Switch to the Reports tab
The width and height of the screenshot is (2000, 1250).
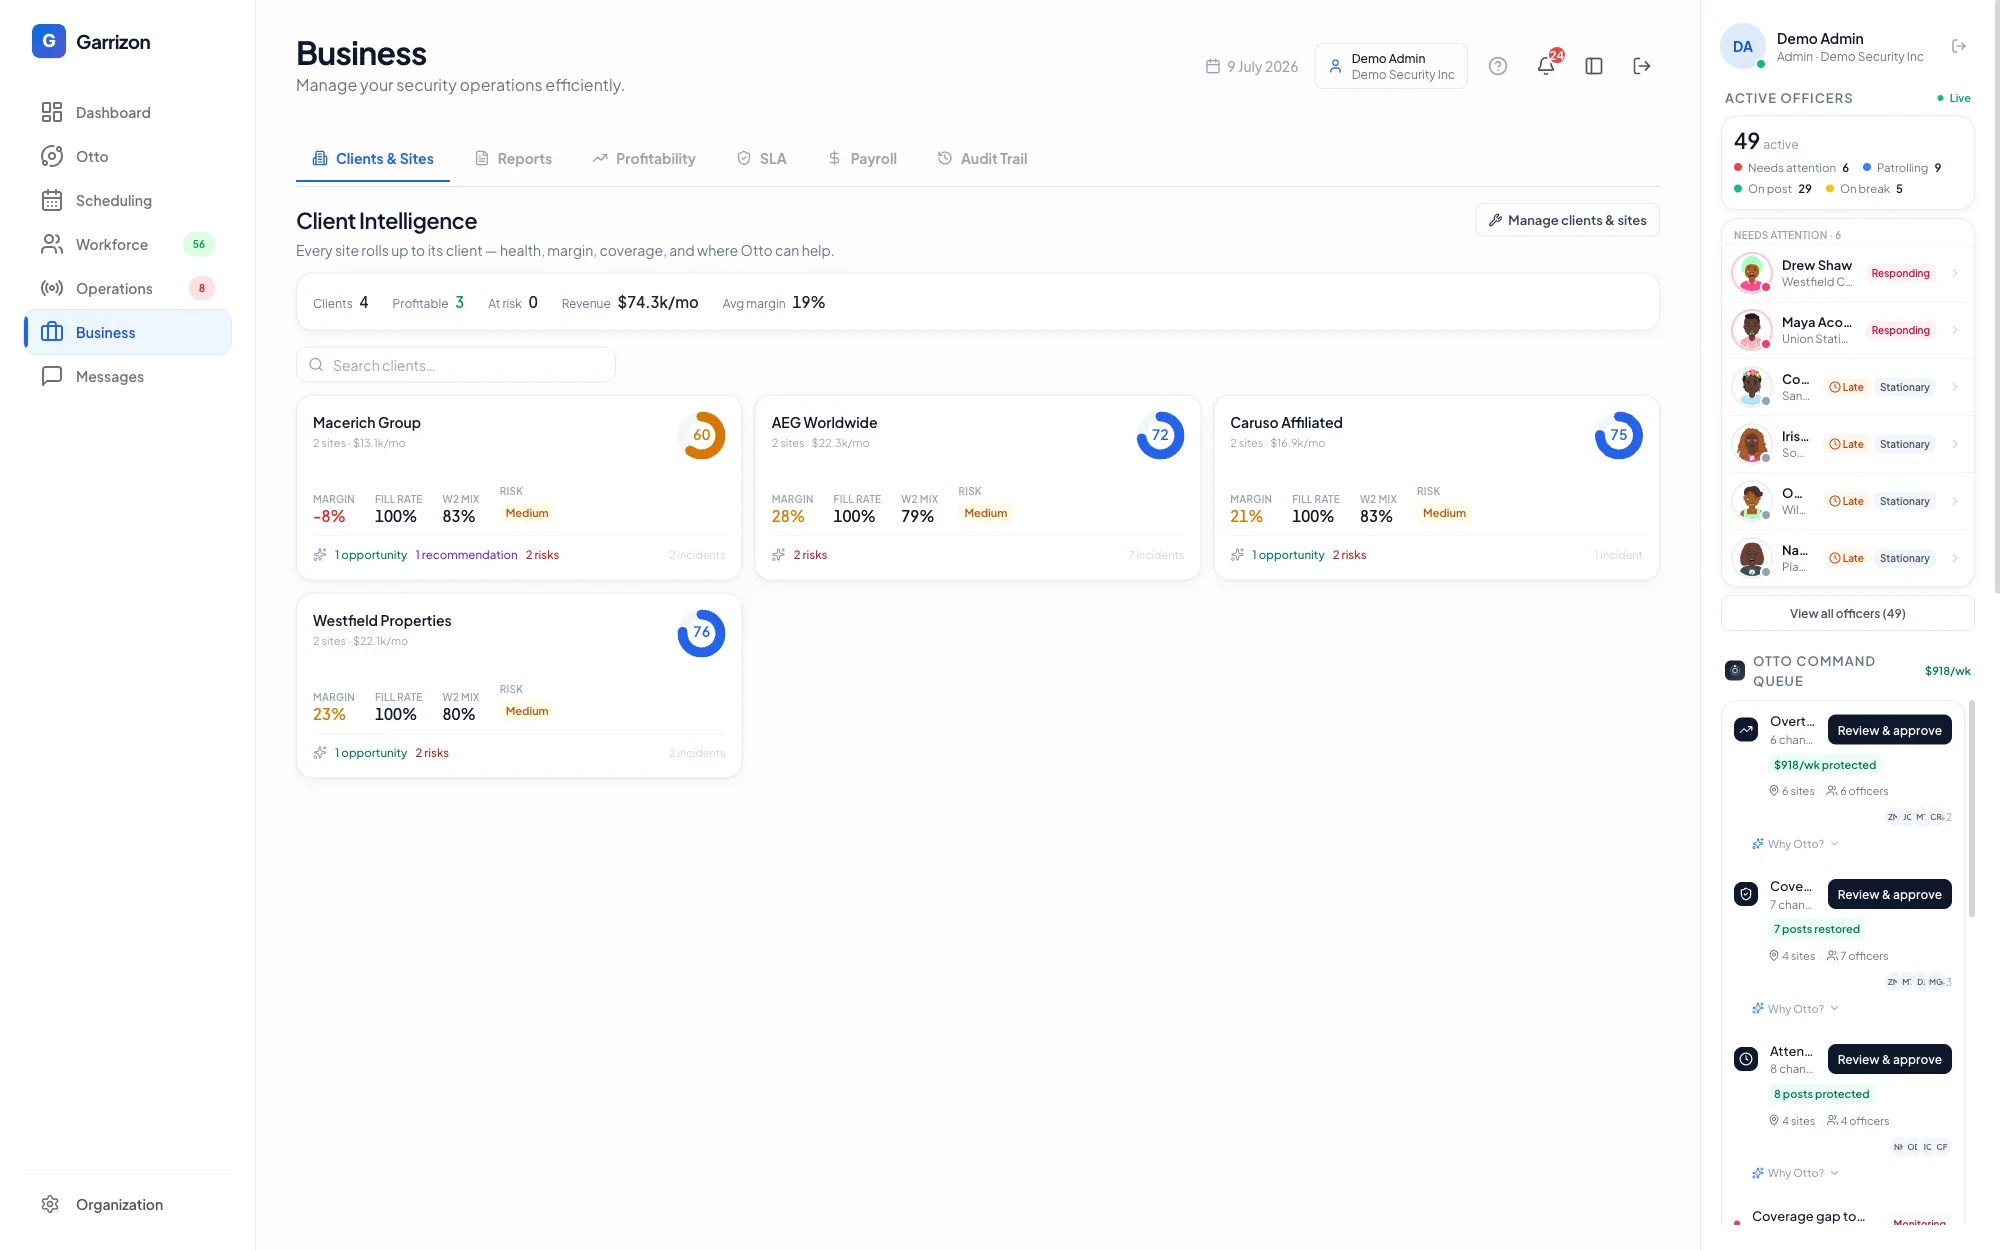click(513, 159)
